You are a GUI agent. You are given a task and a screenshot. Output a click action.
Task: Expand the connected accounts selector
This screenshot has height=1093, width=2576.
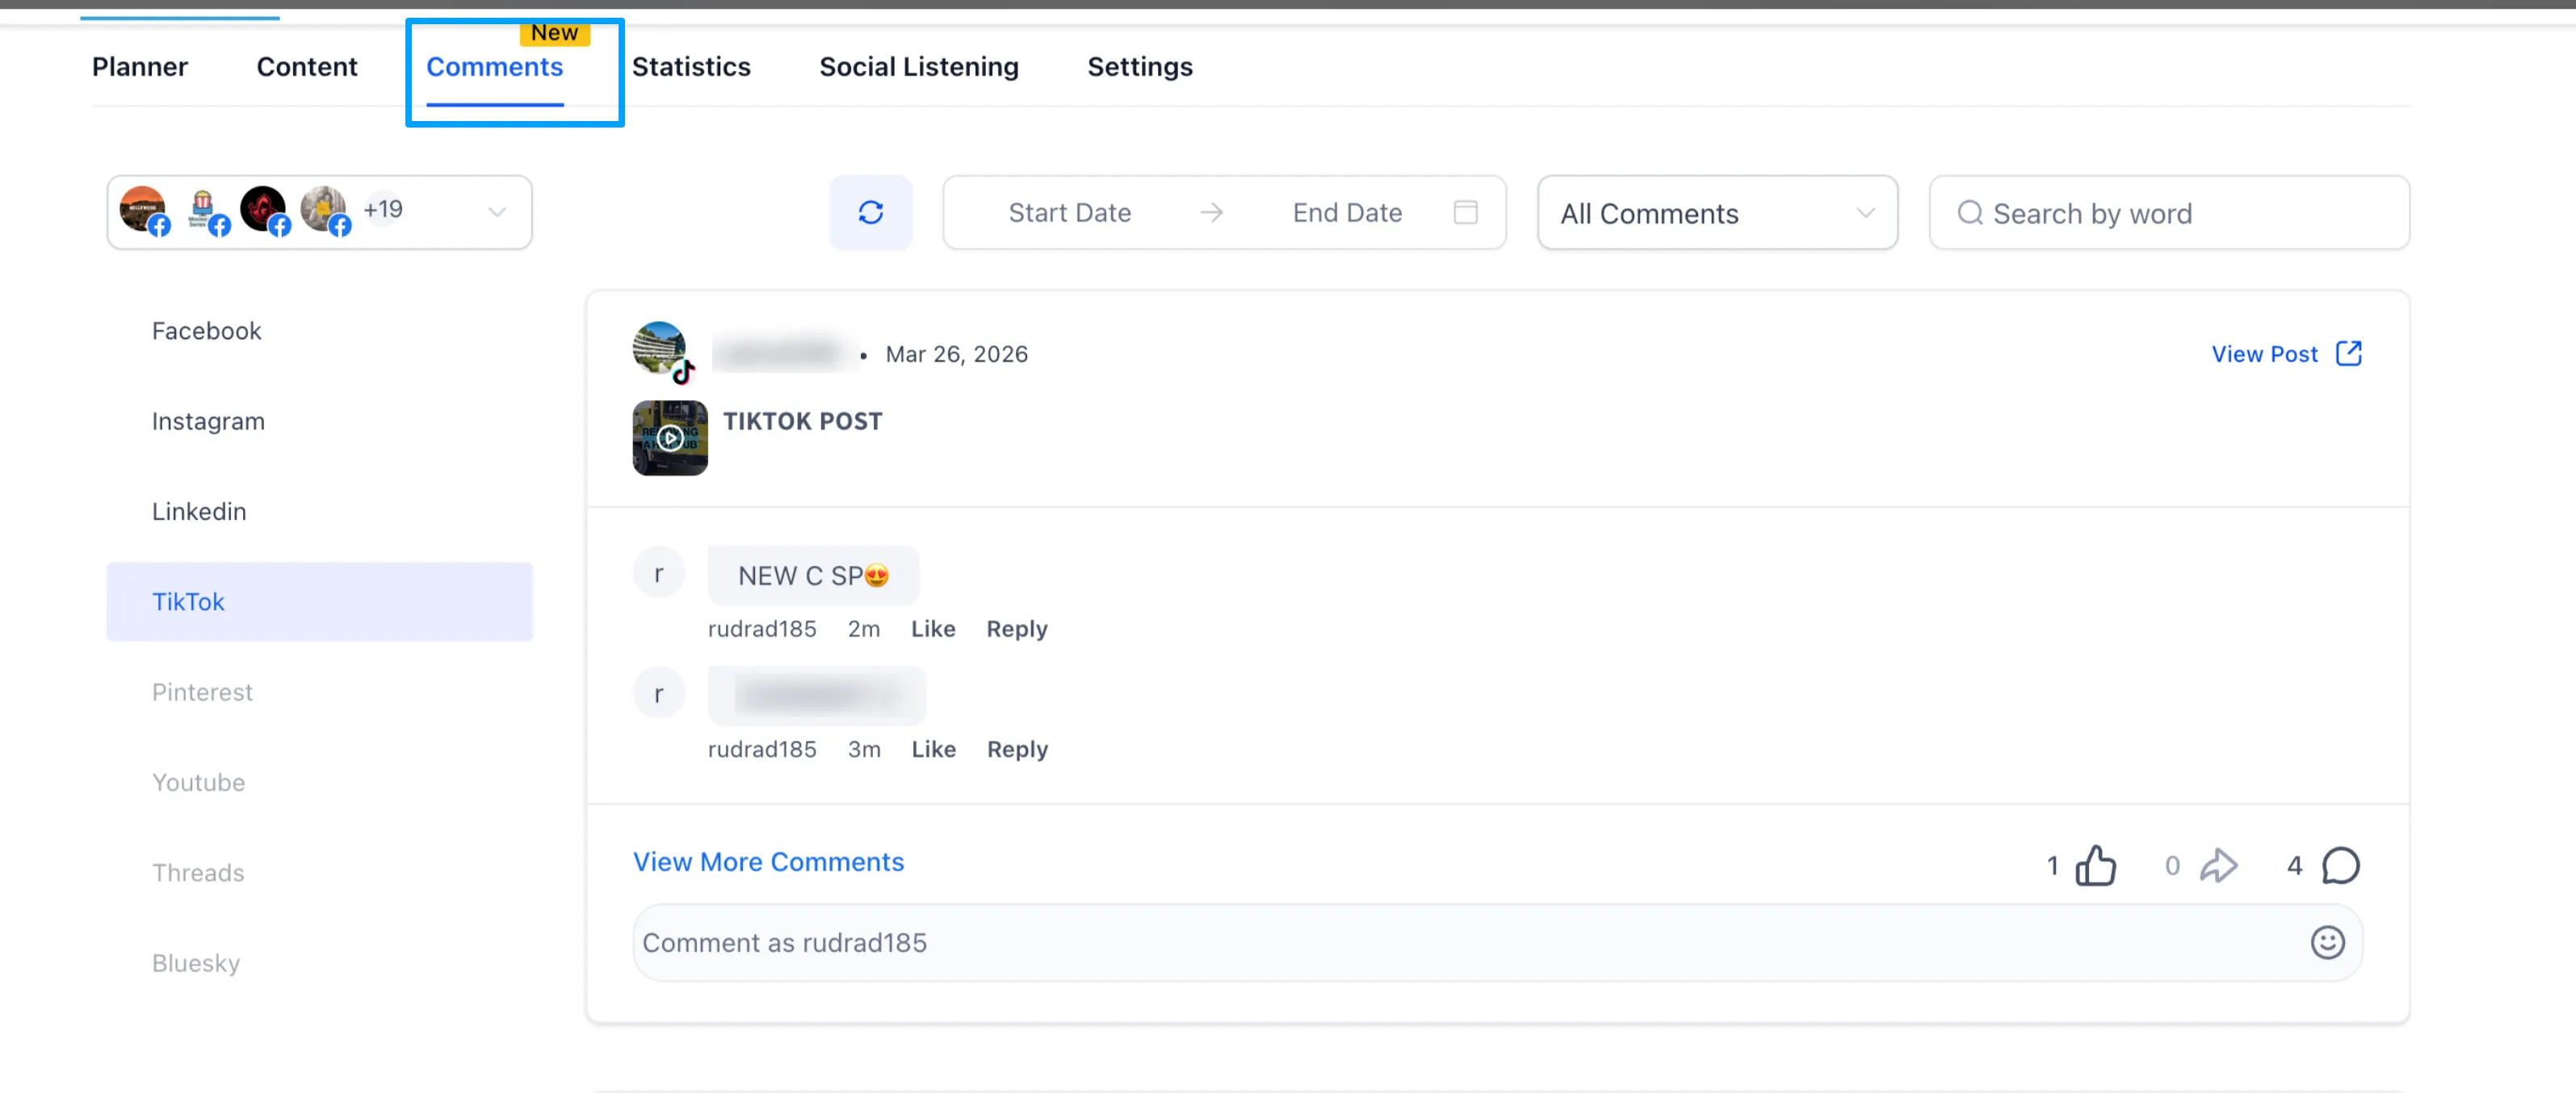click(497, 212)
